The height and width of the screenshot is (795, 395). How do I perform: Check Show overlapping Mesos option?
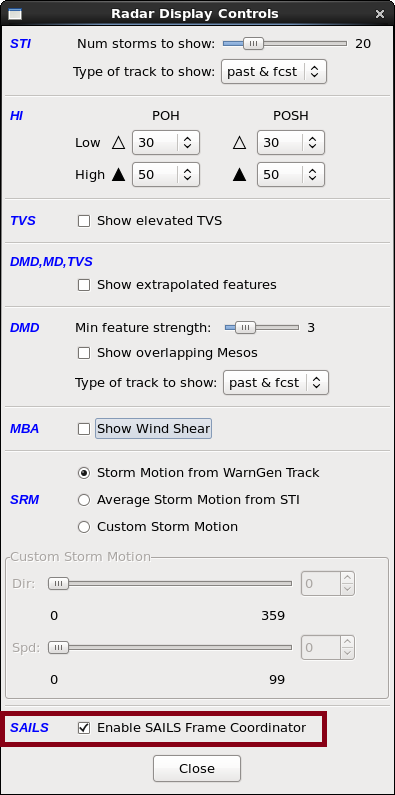coord(84,353)
